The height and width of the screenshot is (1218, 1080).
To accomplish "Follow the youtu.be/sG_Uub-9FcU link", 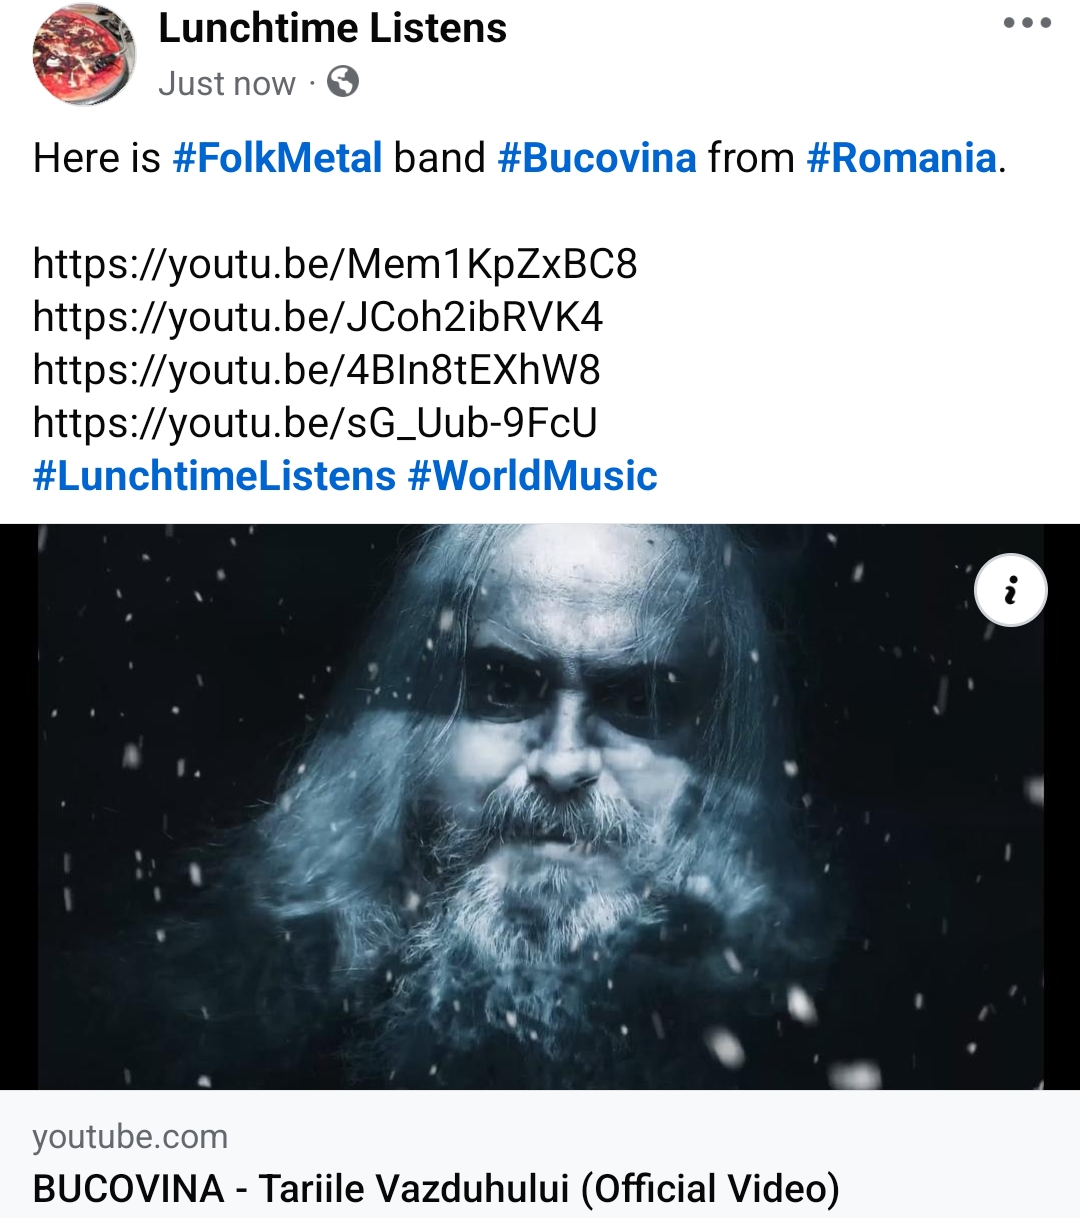I will 315,423.
